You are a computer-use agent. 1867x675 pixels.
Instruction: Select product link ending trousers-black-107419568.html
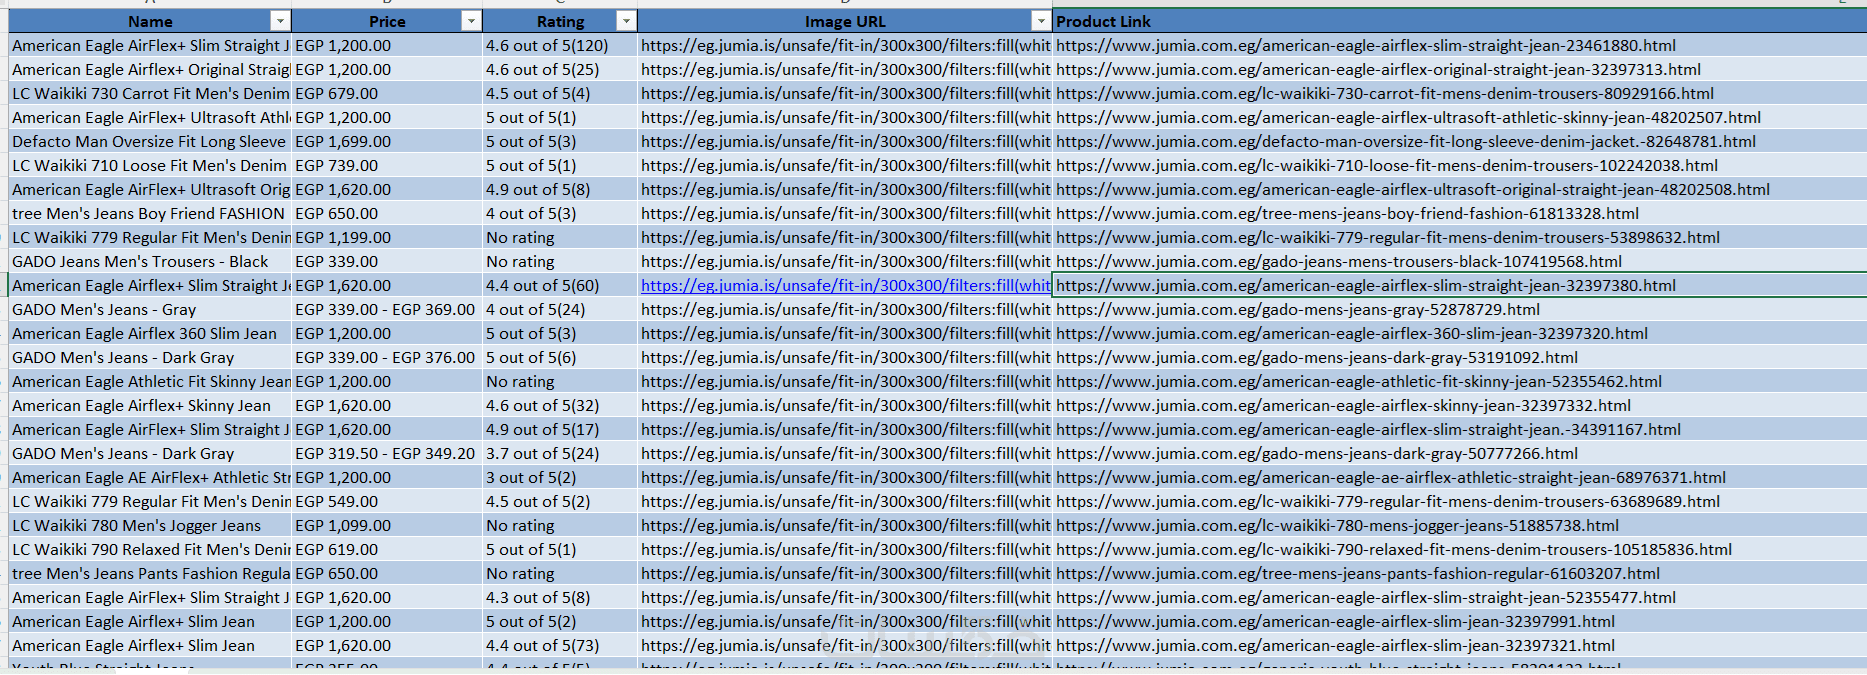1459,261
